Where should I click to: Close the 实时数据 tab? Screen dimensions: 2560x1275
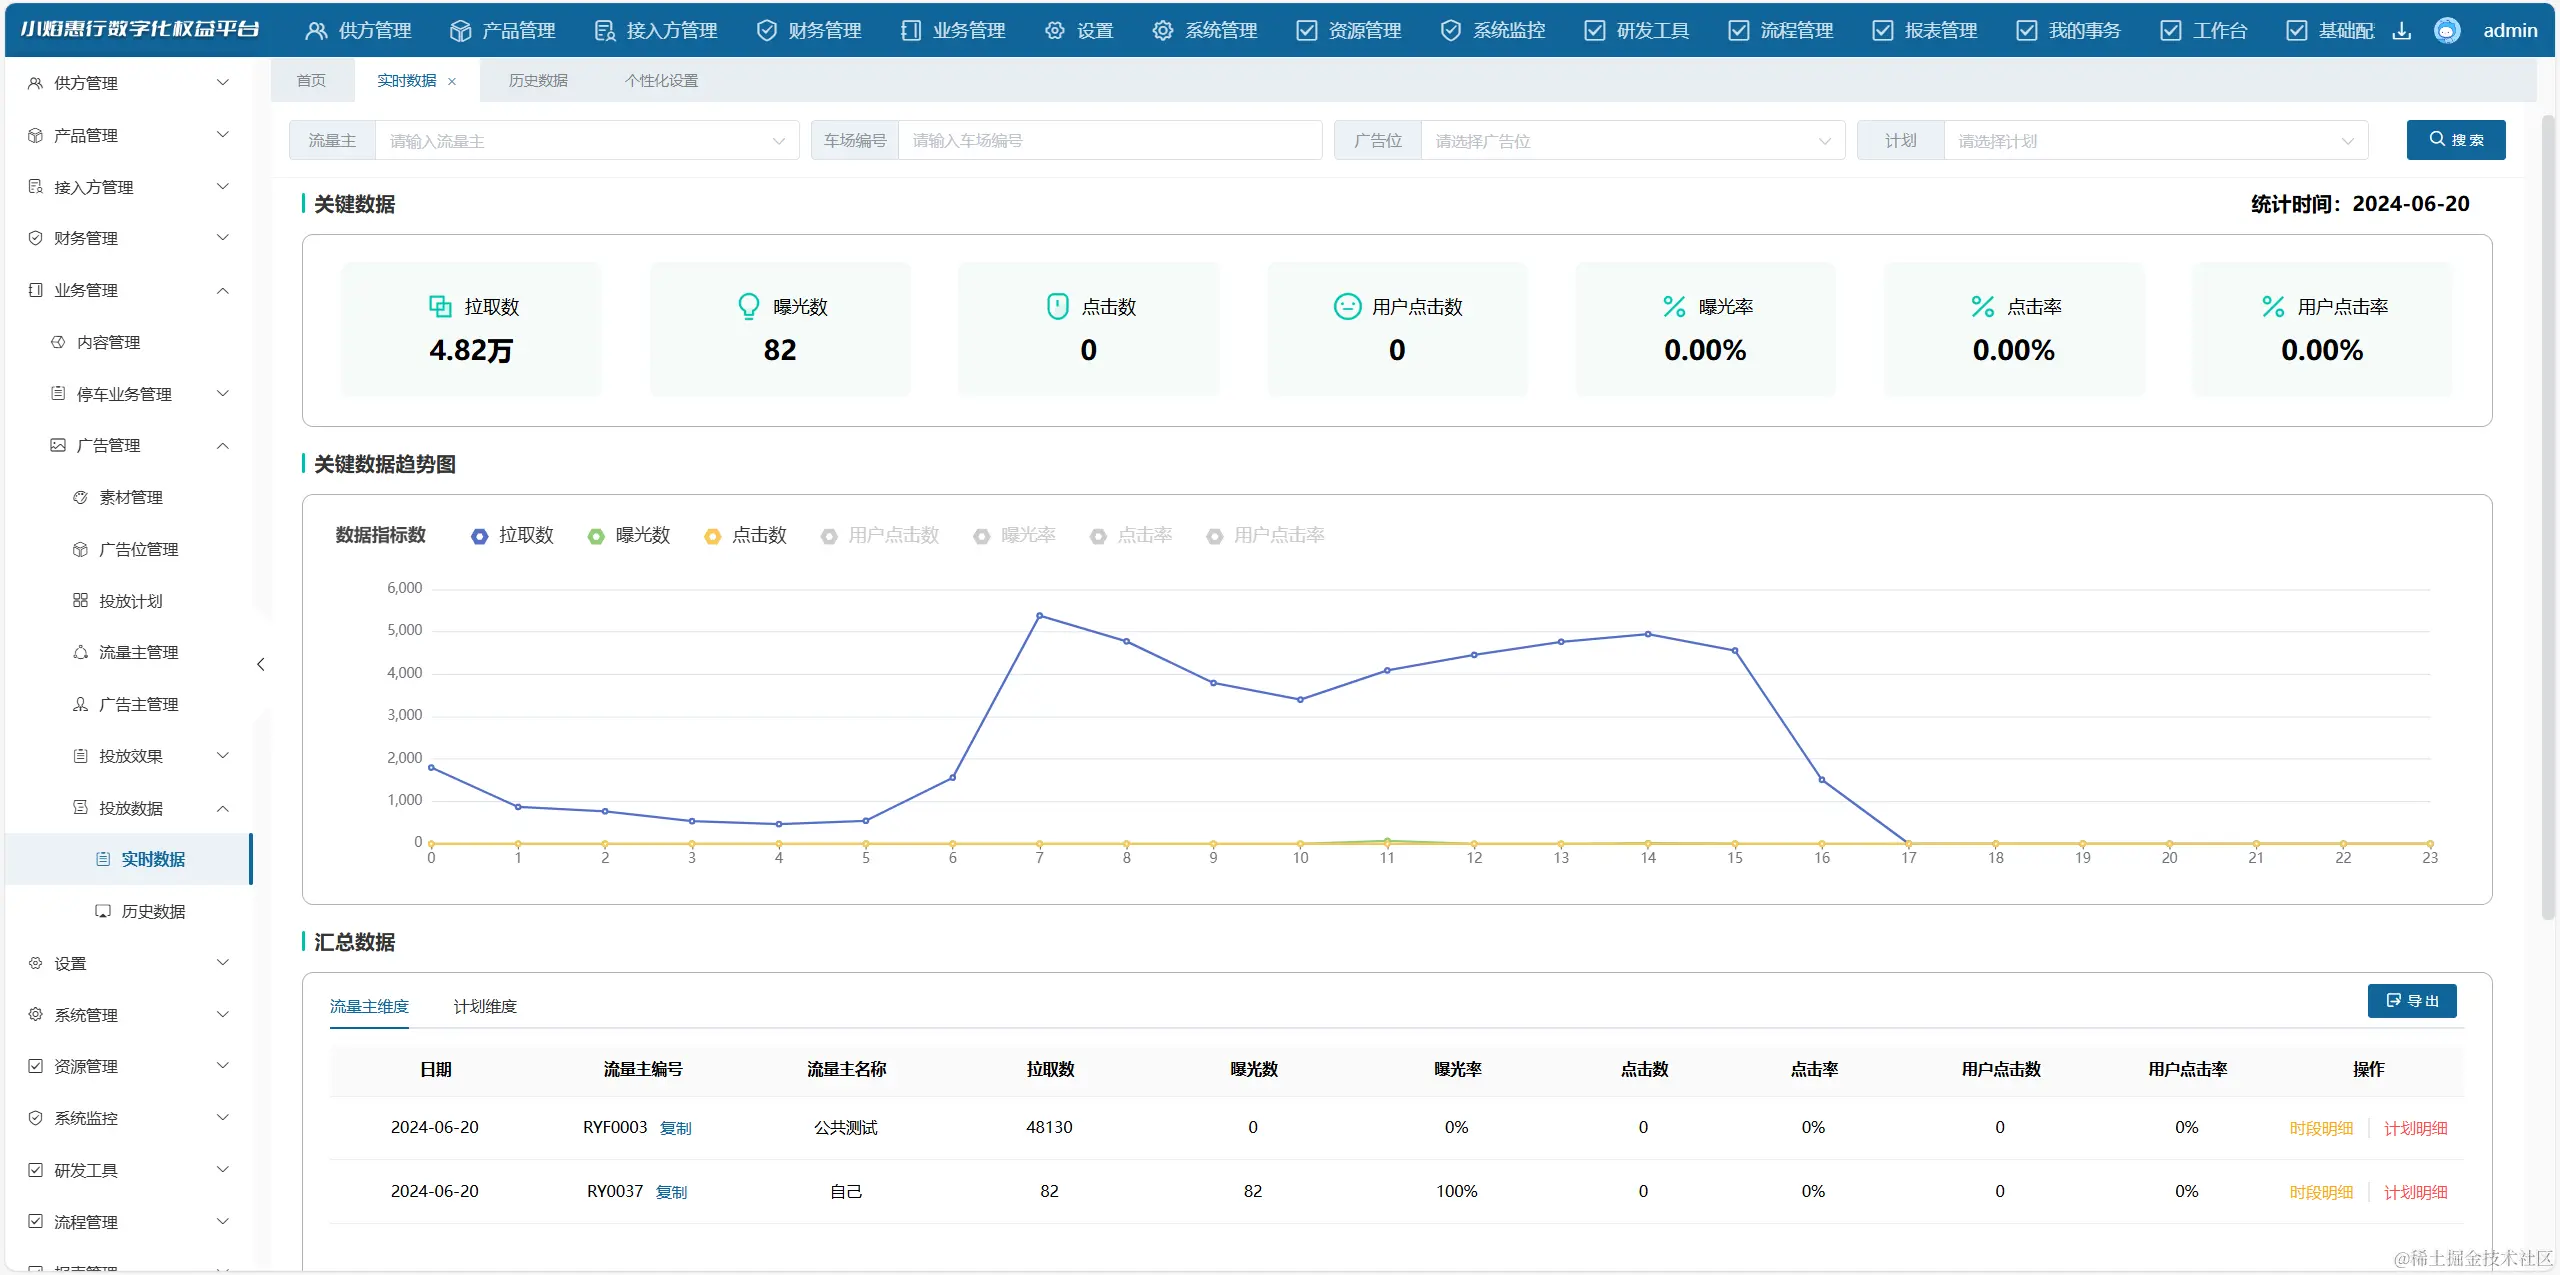(x=452, y=82)
